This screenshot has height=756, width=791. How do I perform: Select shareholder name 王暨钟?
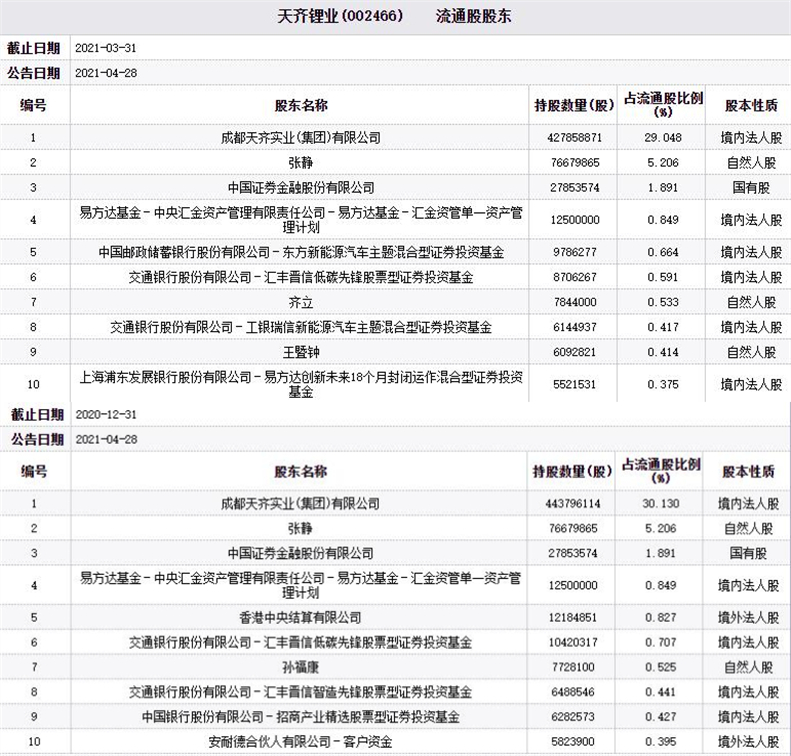tap(301, 352)
